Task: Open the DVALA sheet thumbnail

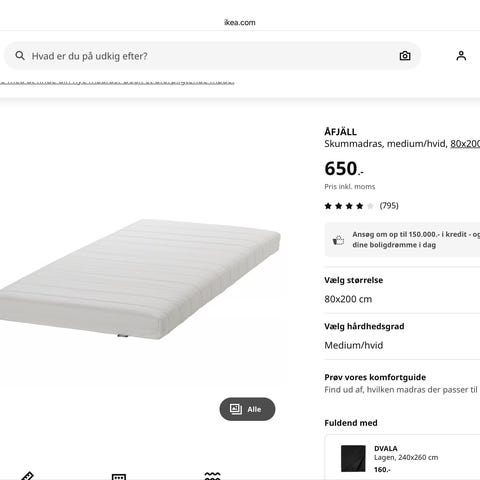Action: coord(353,459)
